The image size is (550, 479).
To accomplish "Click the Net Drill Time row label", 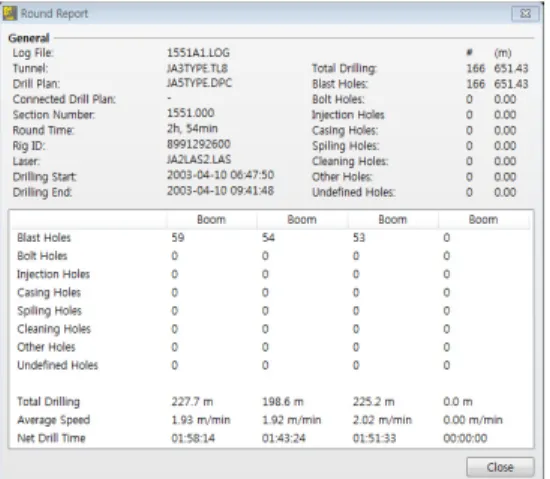I will [51, 438].
